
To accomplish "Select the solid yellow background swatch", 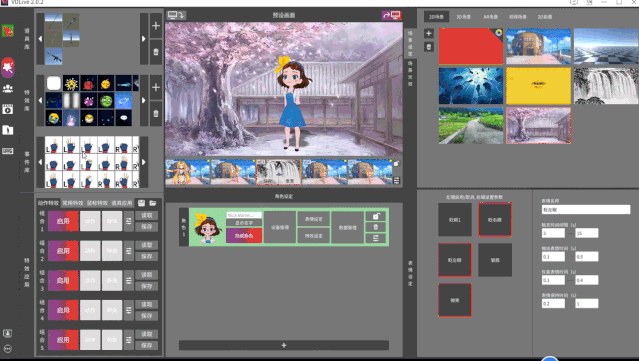I will pos(538,86).
